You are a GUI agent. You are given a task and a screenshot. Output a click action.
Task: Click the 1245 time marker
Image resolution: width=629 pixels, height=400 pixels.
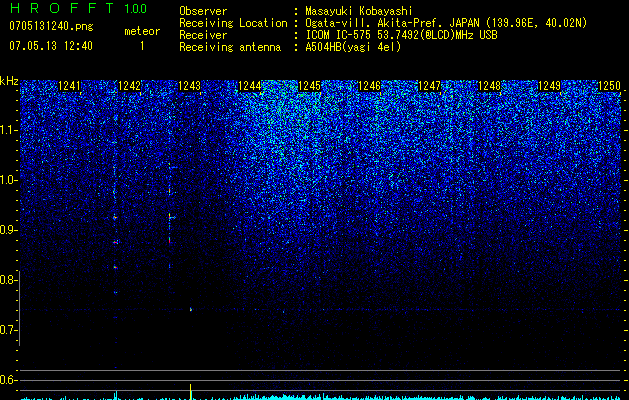pos(309,86)
